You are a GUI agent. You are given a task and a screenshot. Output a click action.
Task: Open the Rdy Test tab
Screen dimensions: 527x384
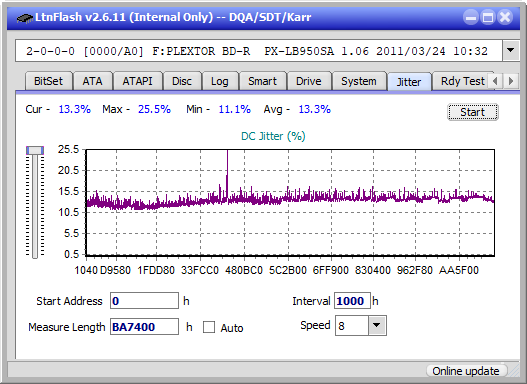462,81
